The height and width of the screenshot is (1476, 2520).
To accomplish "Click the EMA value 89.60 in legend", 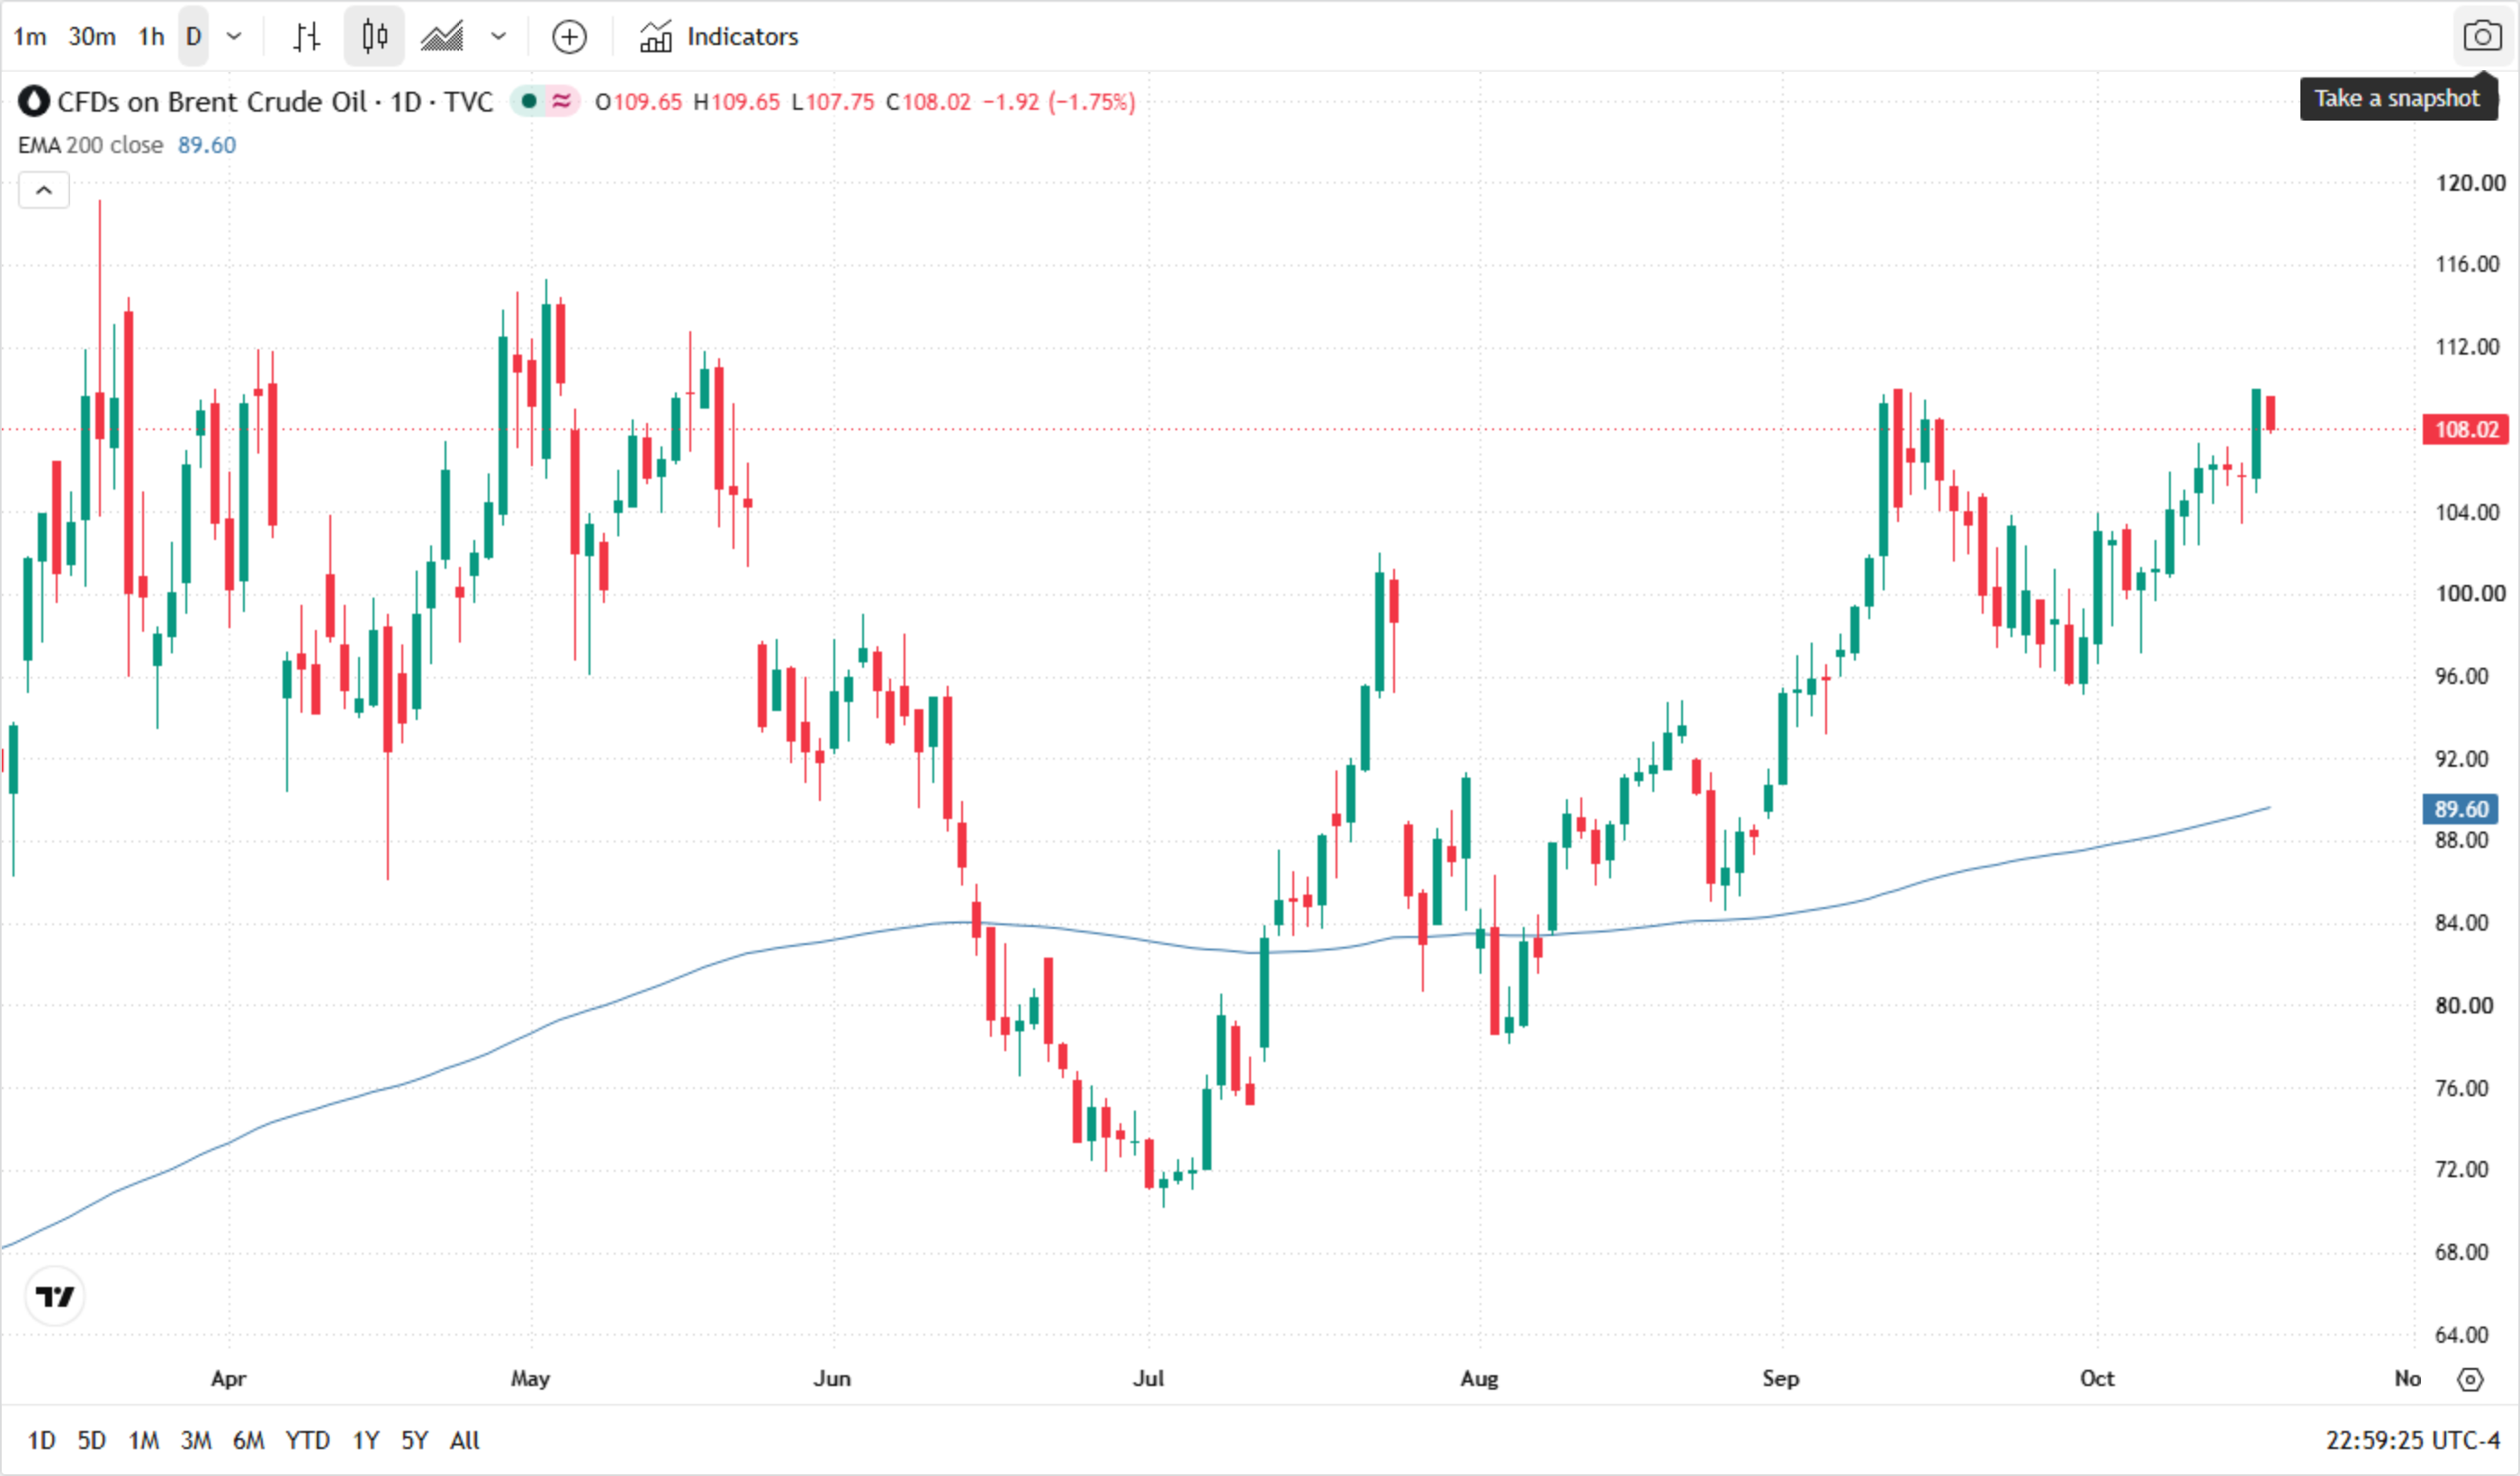I will (x=207, y=145).
